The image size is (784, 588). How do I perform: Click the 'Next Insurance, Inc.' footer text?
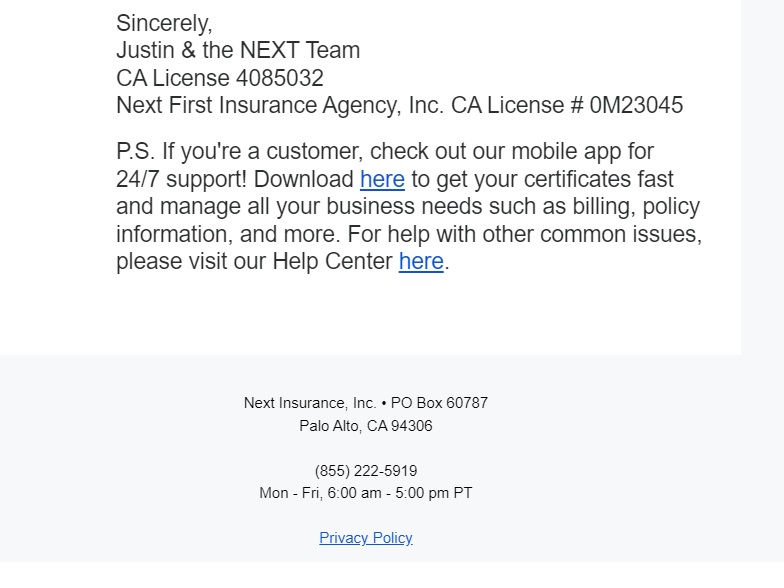pos(310,403)
